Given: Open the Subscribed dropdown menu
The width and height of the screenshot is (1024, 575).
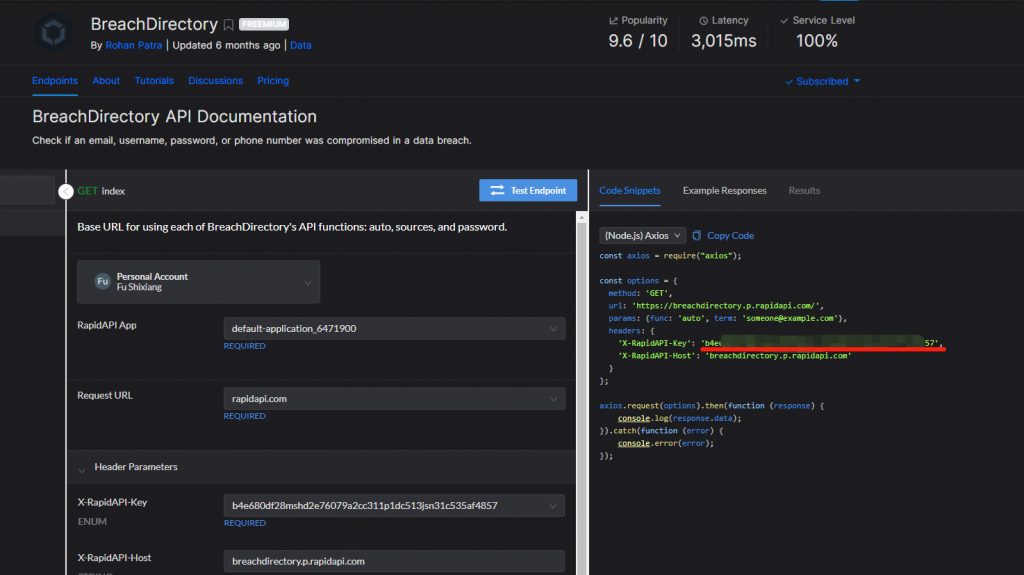Looking at the screenshot, I should (x=827, y=81).
